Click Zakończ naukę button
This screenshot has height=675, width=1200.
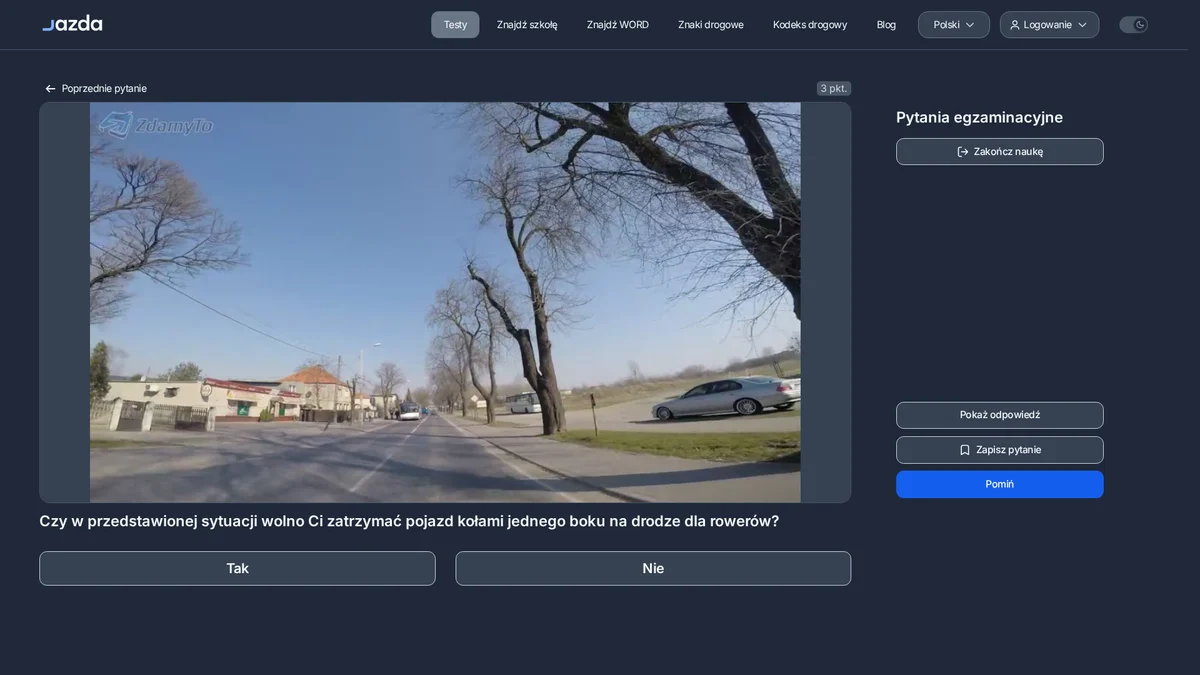(1000, 152)
